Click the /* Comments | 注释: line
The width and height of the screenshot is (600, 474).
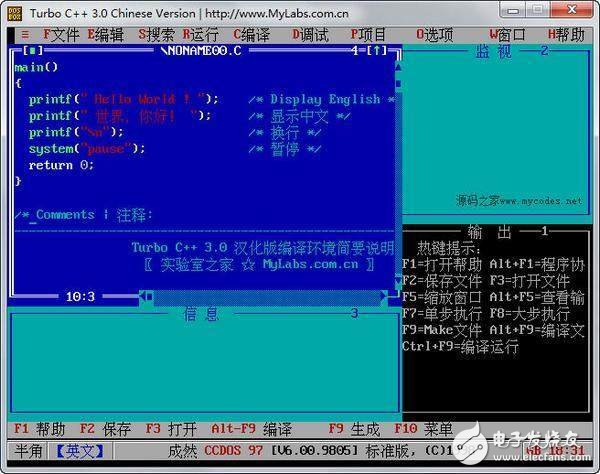coord(83,215)
